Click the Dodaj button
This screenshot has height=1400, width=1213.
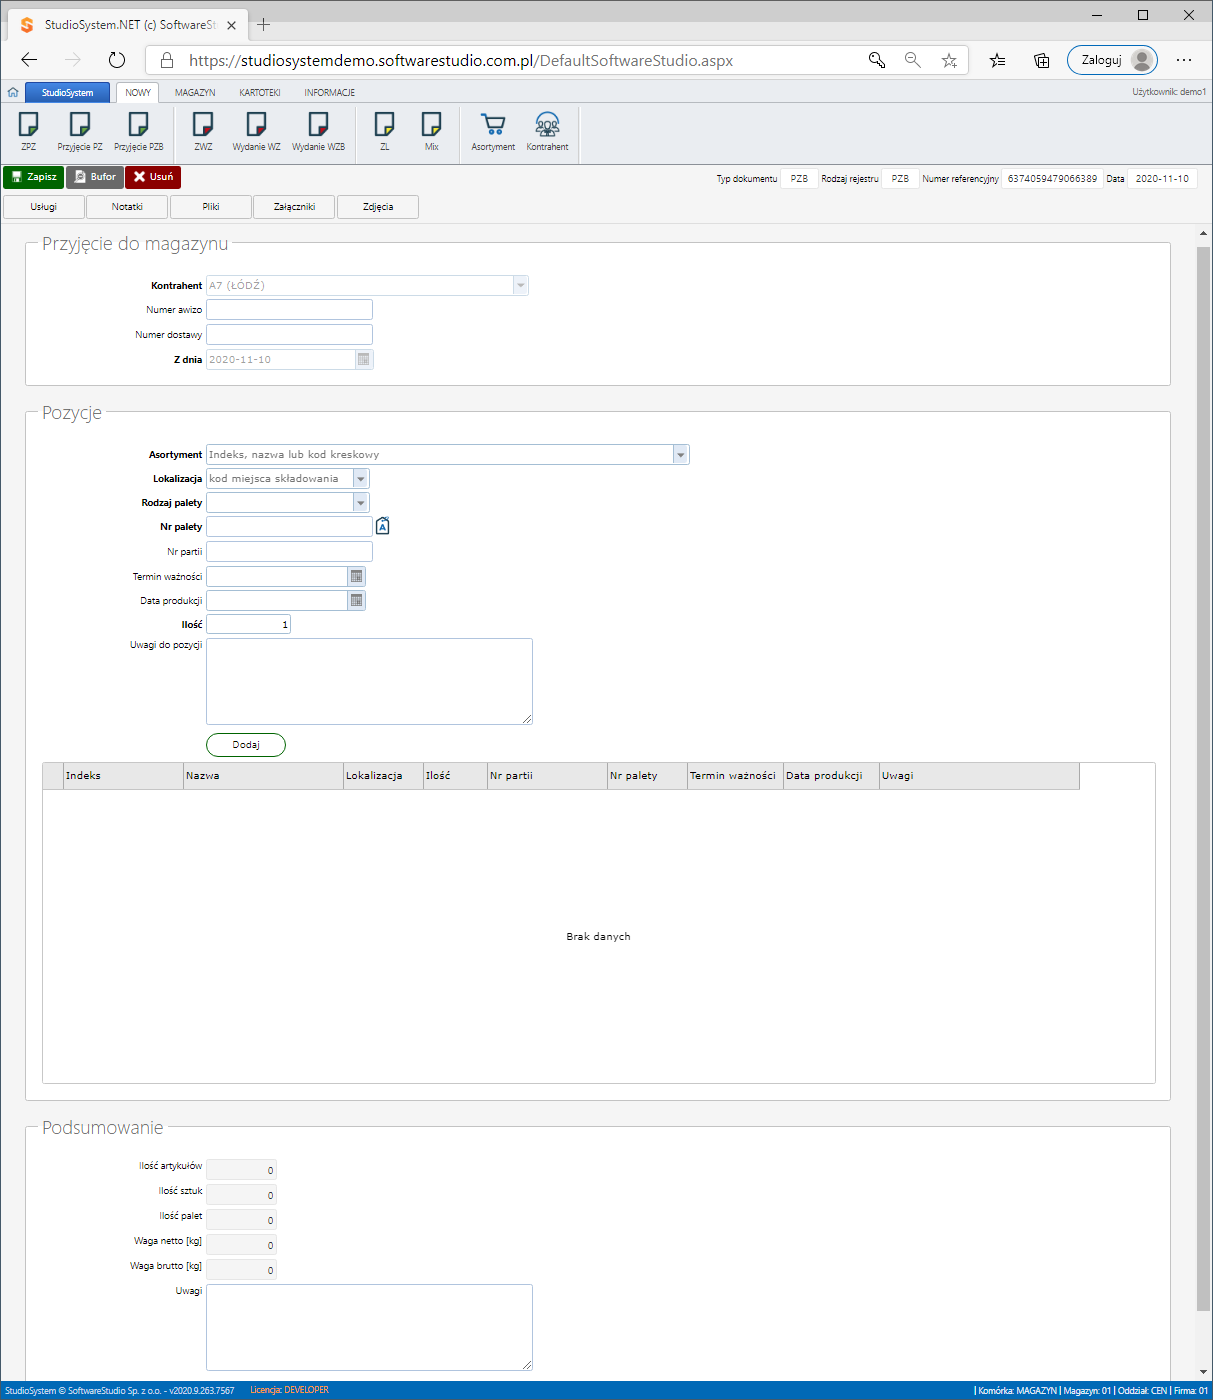pyautogui.click(x=246, y=745)
